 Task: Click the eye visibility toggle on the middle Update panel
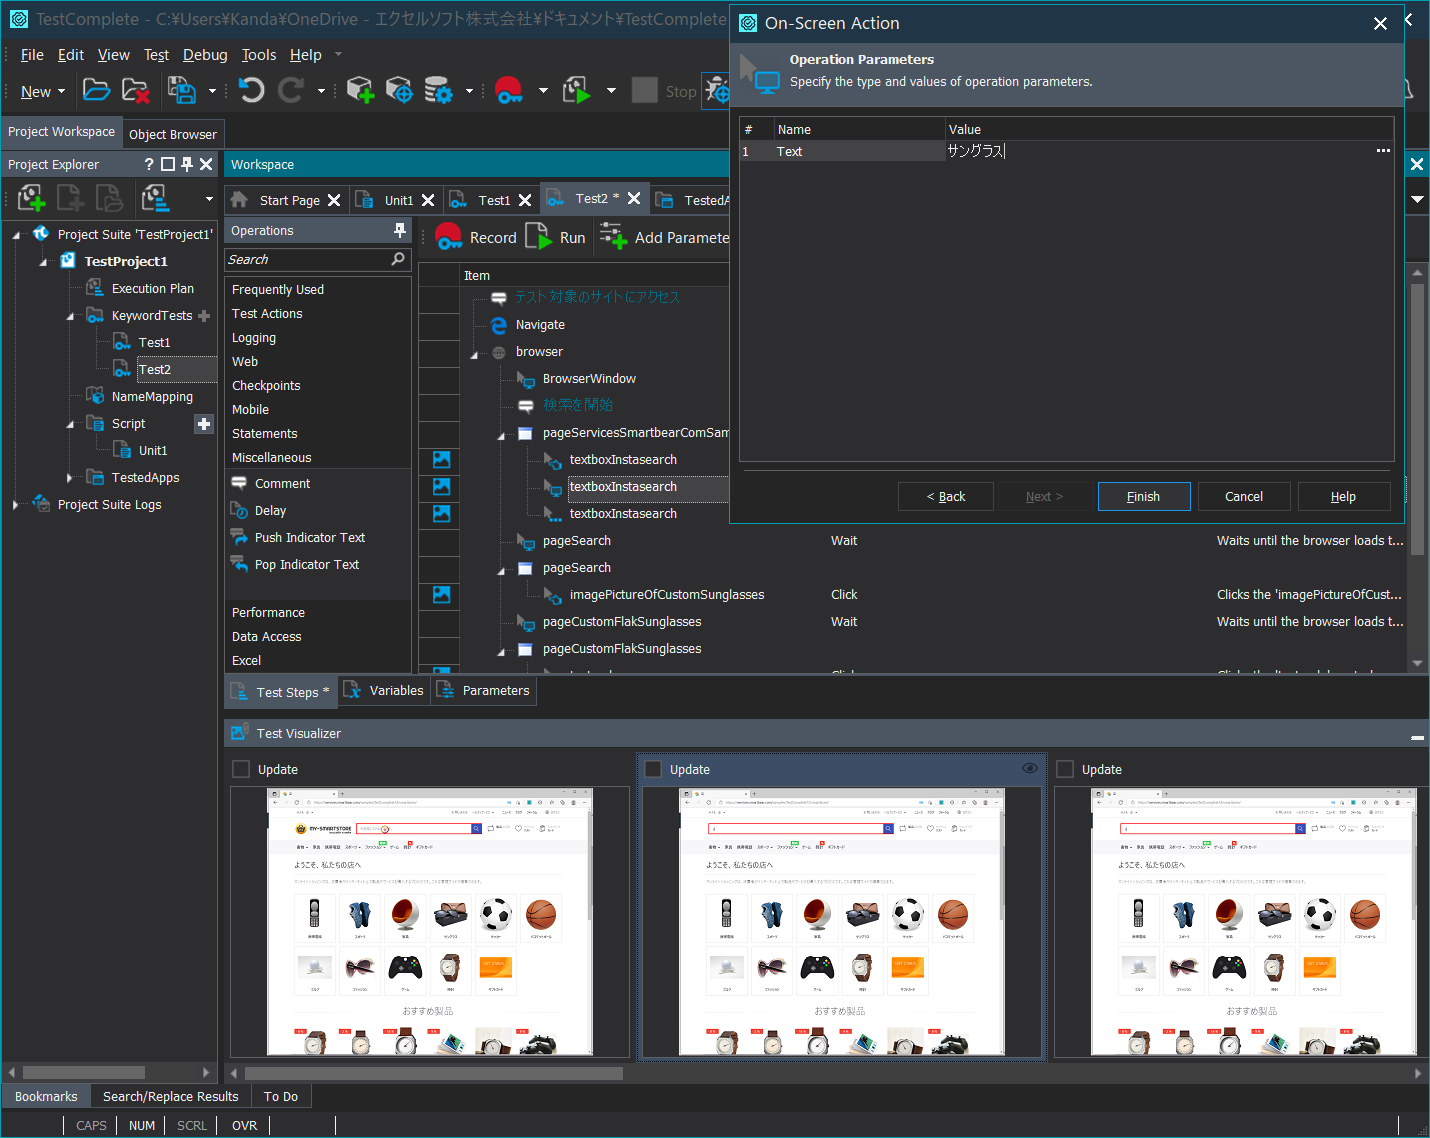click(x=1029, y=768)
